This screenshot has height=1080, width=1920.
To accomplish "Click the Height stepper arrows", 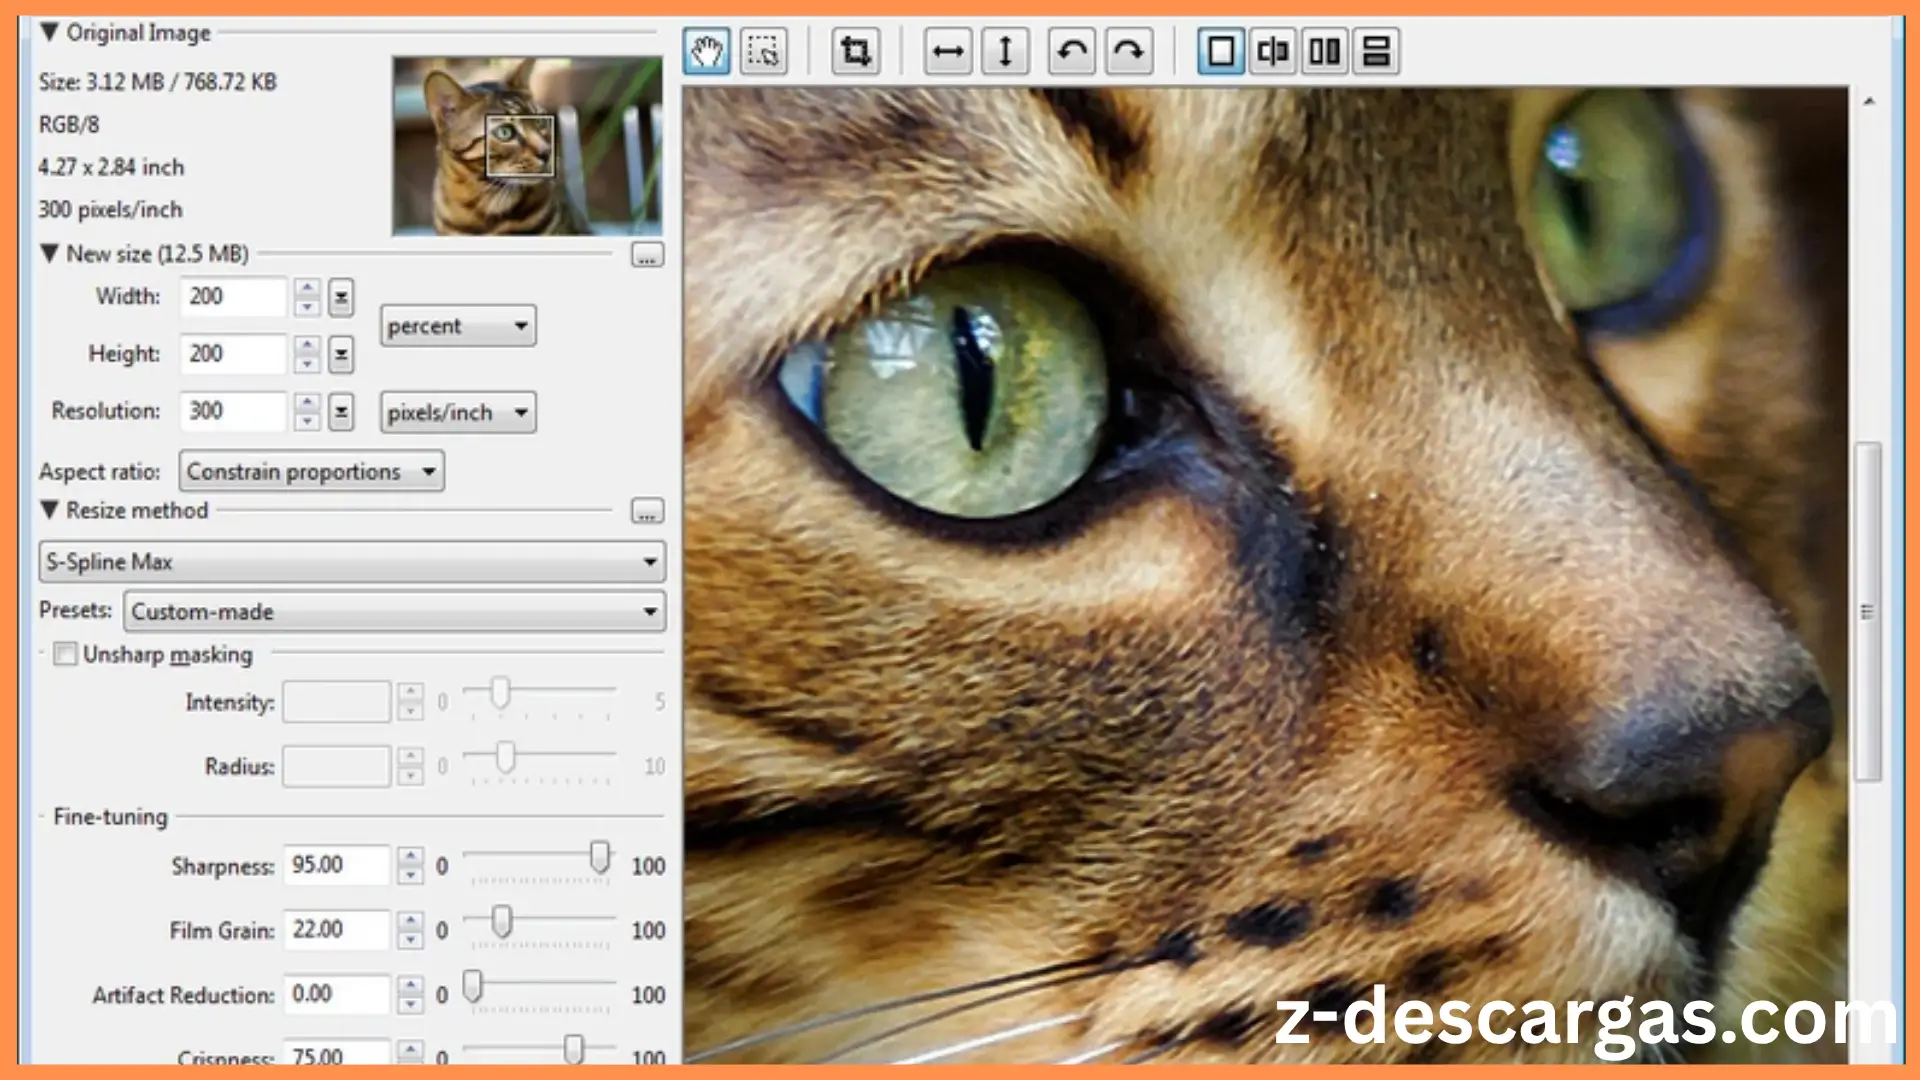I will [x=307, y=354].
